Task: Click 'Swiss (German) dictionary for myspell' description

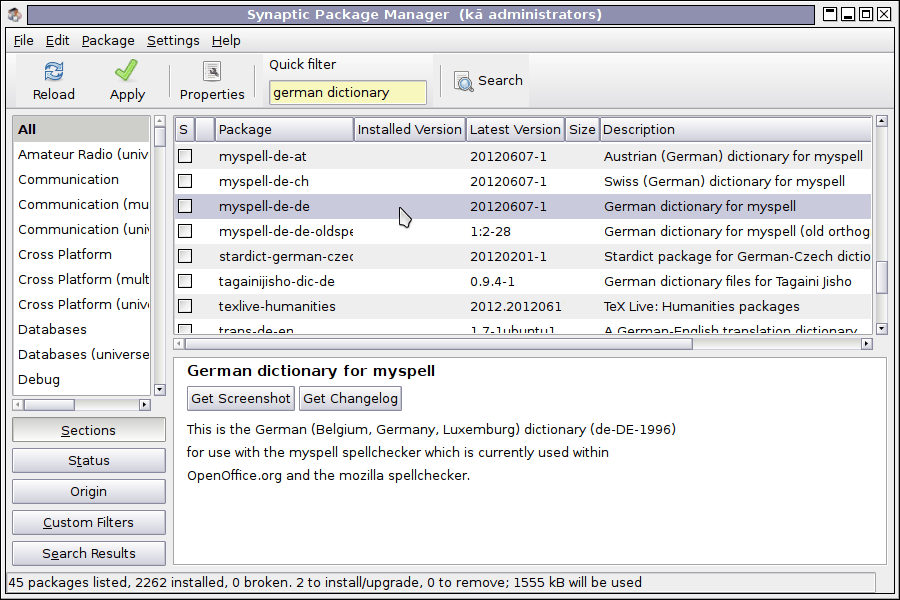Action: [x=724, y=181]
